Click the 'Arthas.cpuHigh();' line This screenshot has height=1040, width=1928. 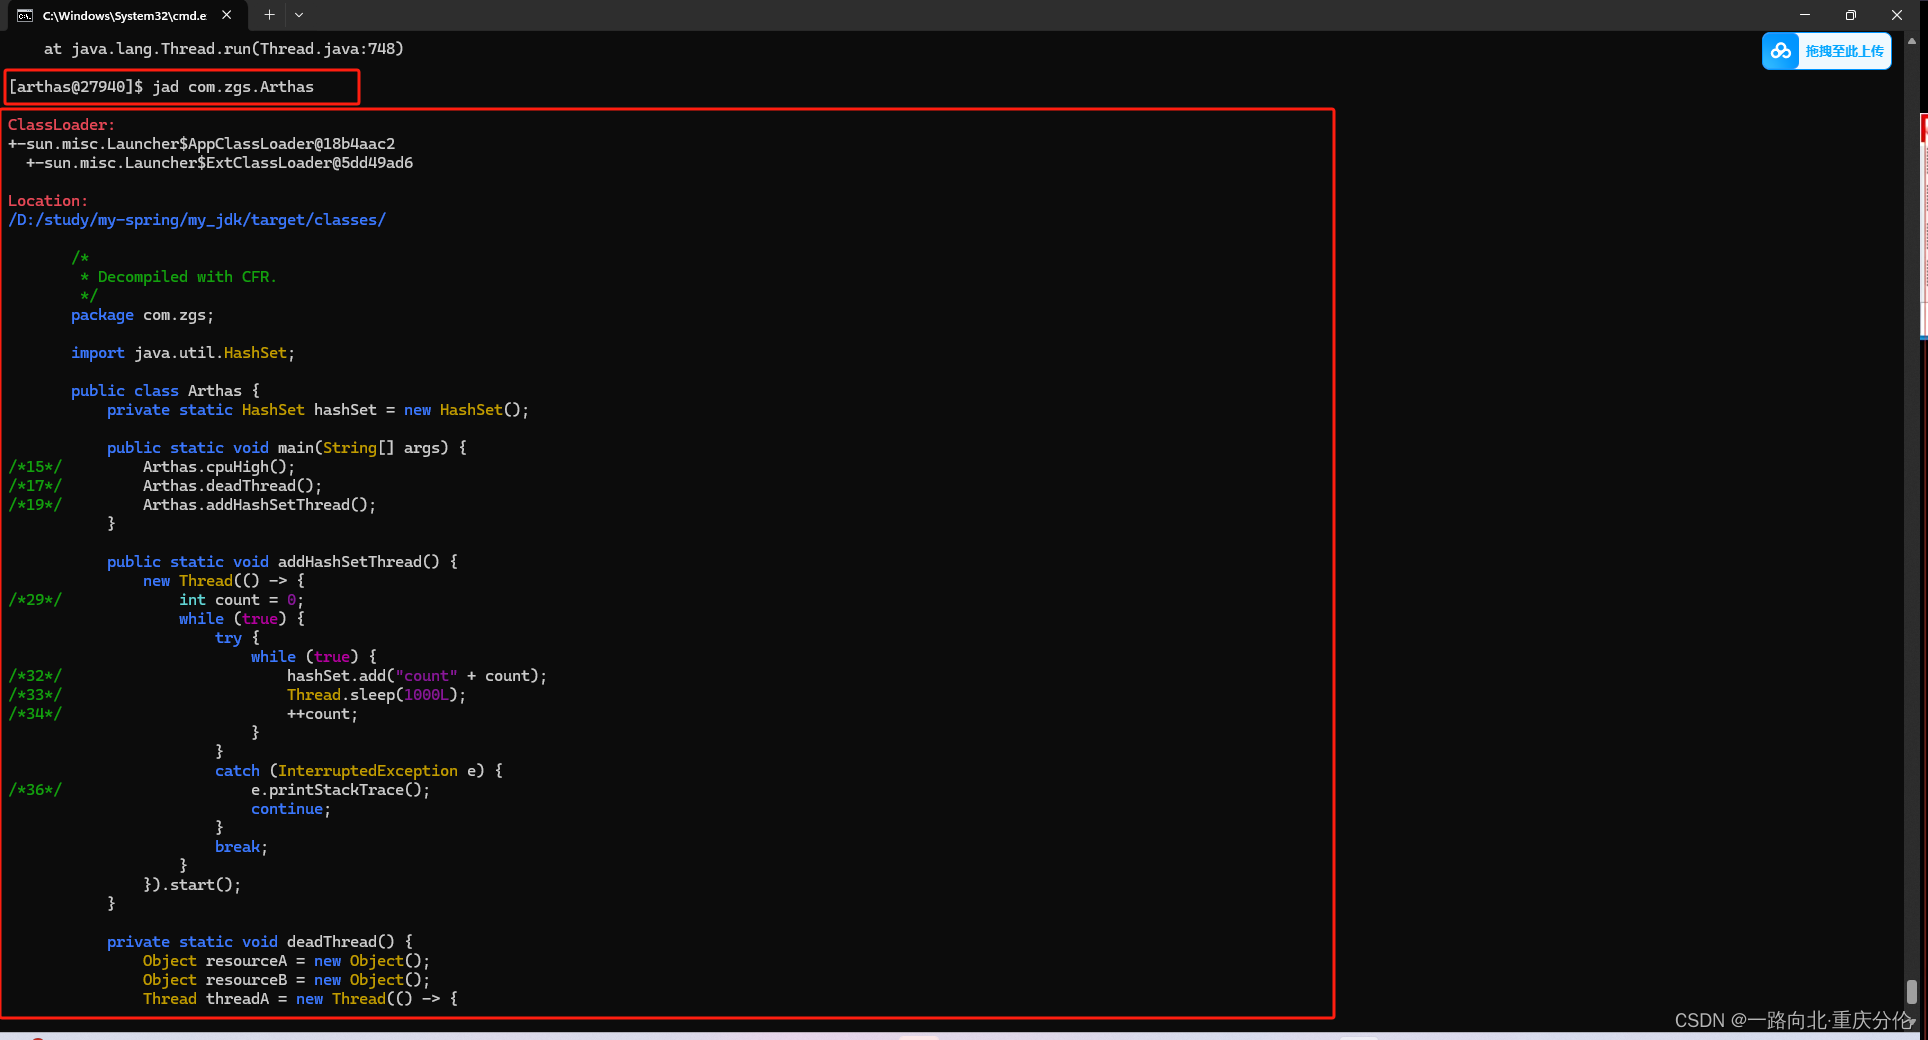tap(219, 467)
